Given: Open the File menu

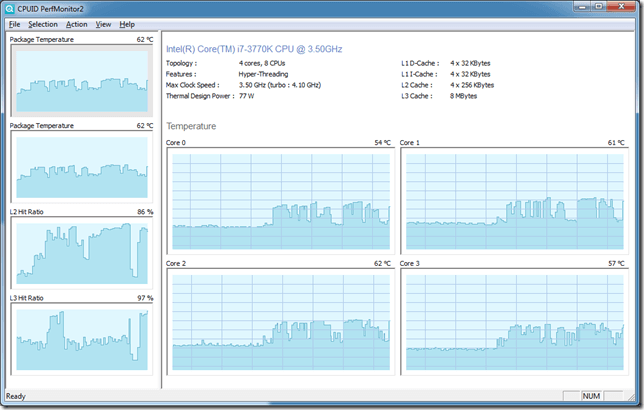Looking at the screenshot, I should coord(14,24).
